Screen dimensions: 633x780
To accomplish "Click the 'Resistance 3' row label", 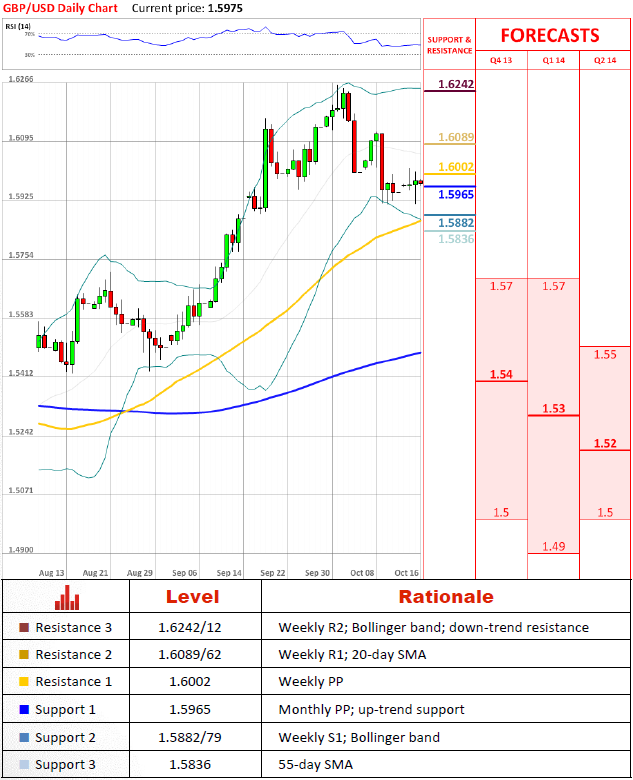I will 74,628.
